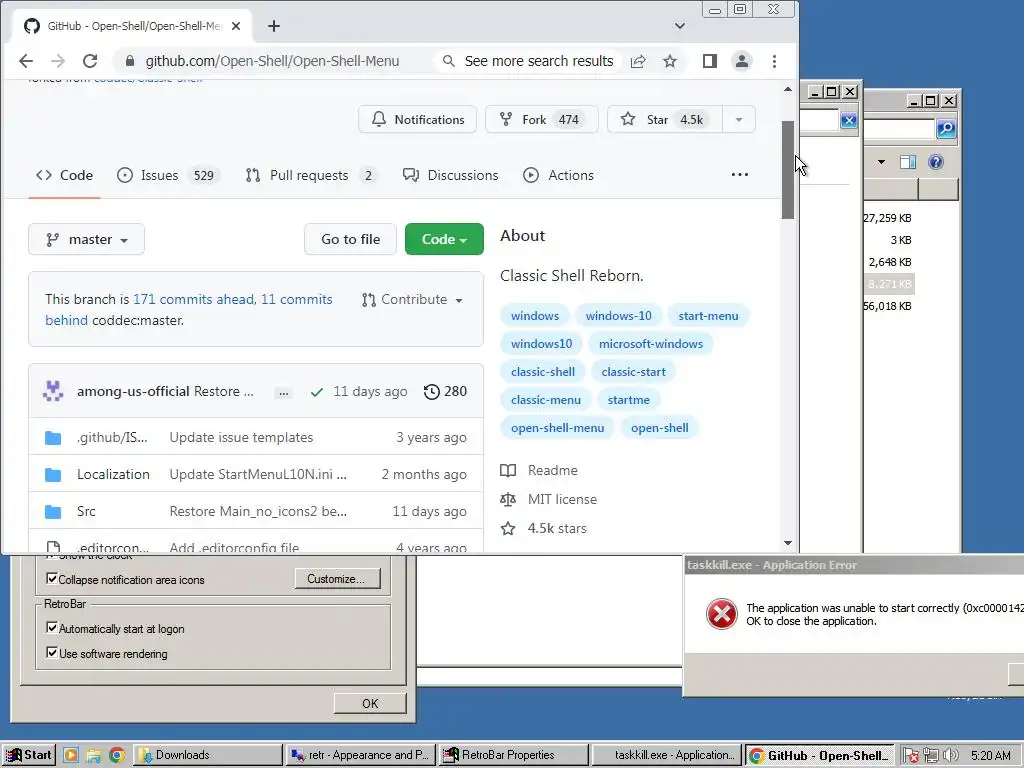Toggle Collapse notification area icons checkbox

52,579
